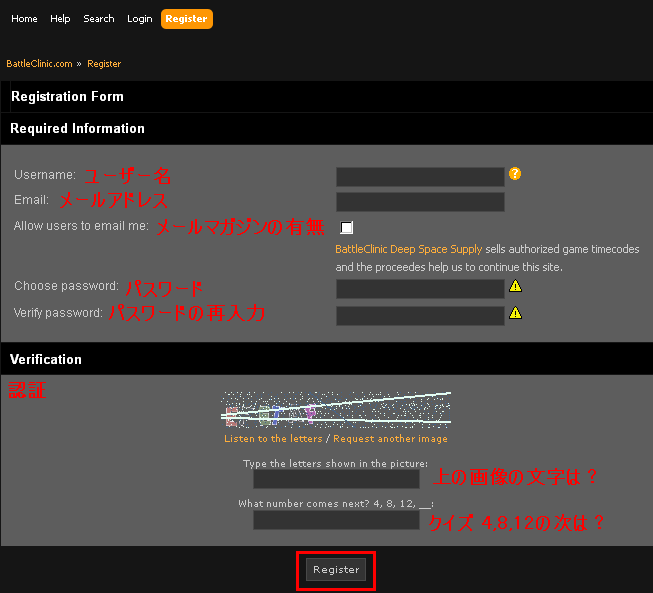Open the Home menu item
The image size is (653, 593).
[24, 19]
